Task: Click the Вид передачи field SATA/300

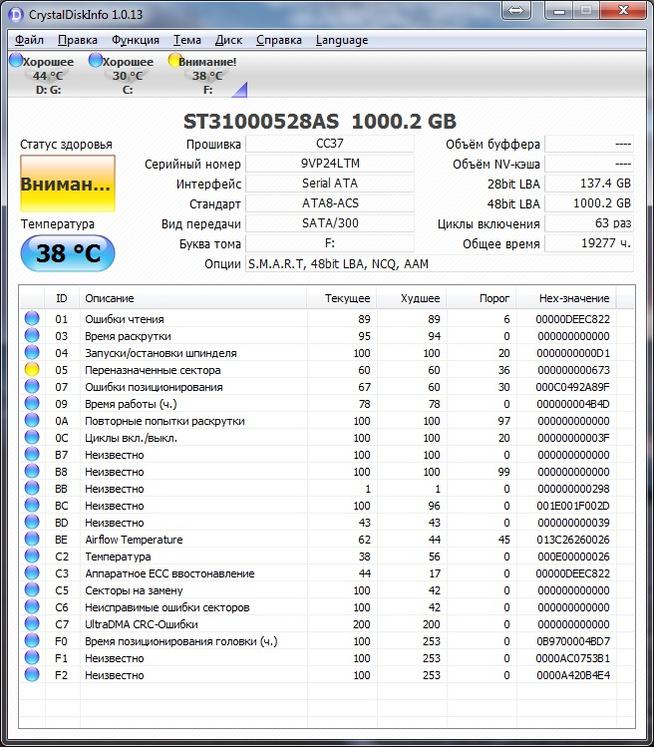Action: click(x=330, y=223)
